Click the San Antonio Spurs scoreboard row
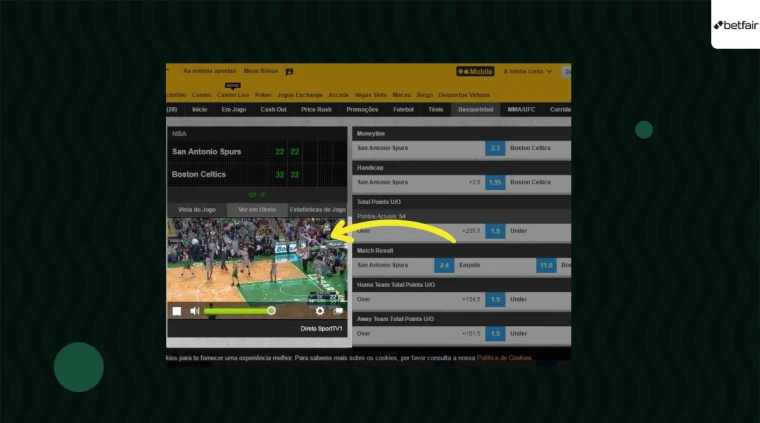The image size is (760, 423). pyautogui.click(x=257, y=152)
